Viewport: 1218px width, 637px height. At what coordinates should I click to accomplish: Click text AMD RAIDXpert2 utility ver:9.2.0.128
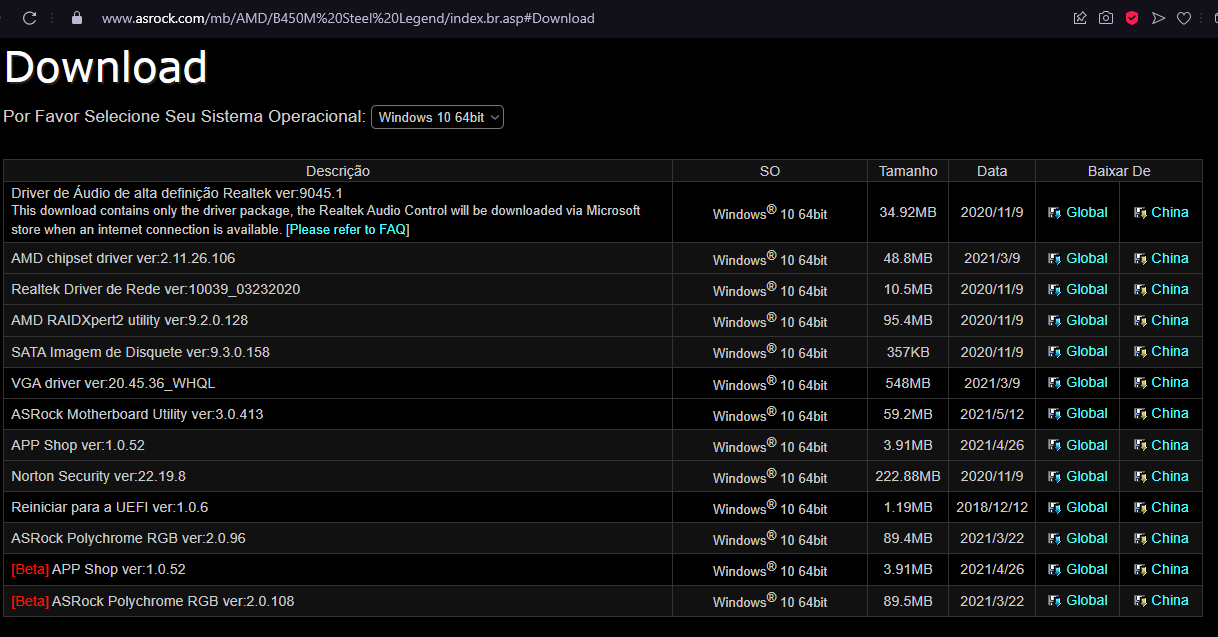pyautogui.click(x=130, y=320)
